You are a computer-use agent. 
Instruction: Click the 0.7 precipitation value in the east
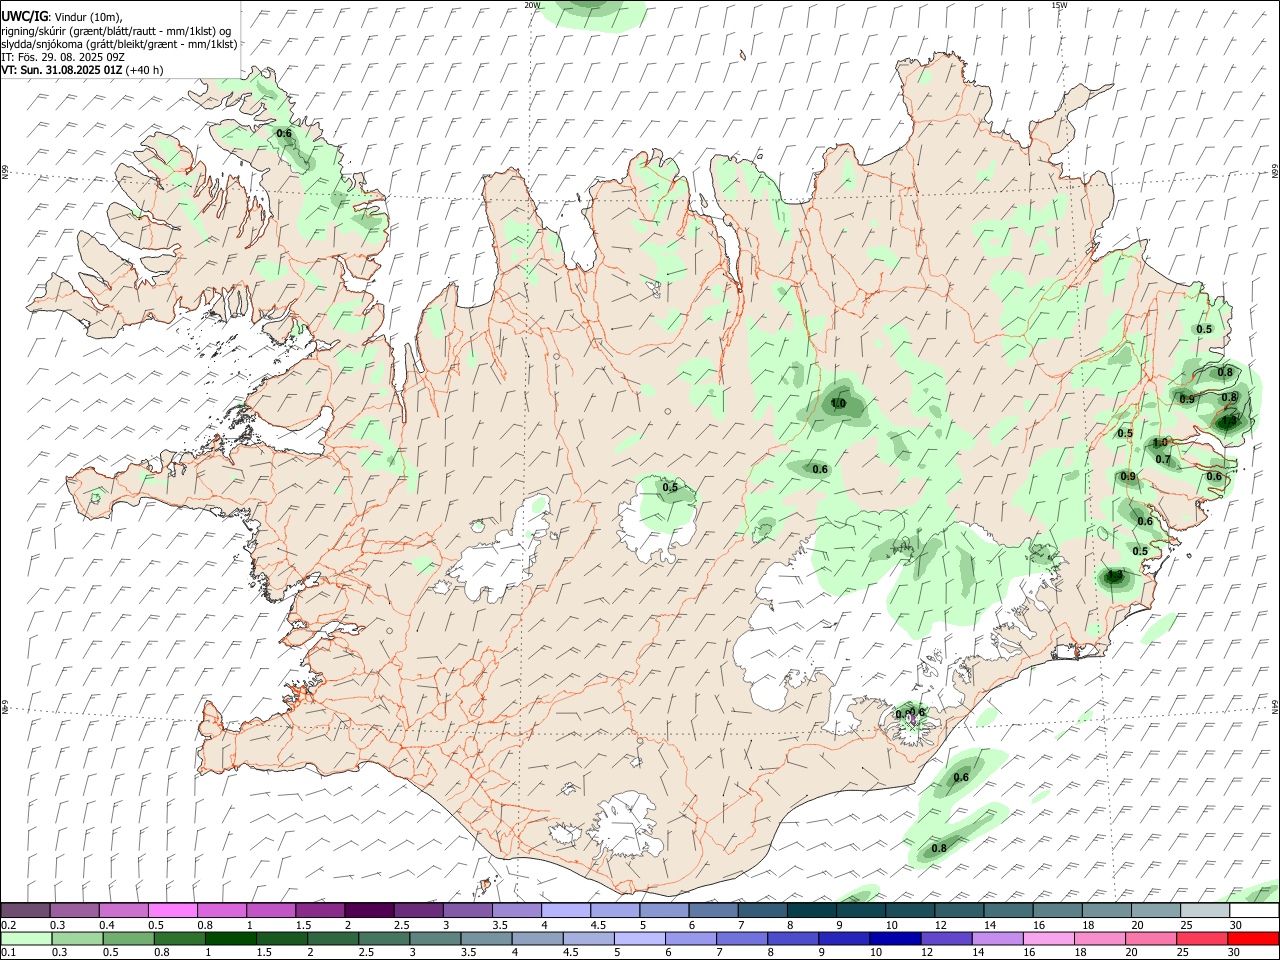1163,459
